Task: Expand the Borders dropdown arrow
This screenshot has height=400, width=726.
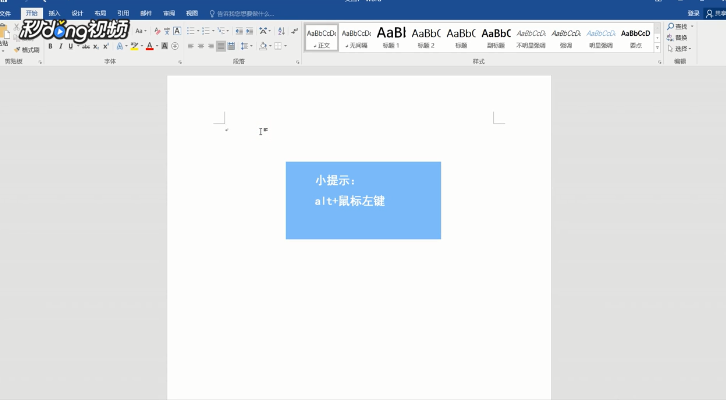Action: coord(285,46)
